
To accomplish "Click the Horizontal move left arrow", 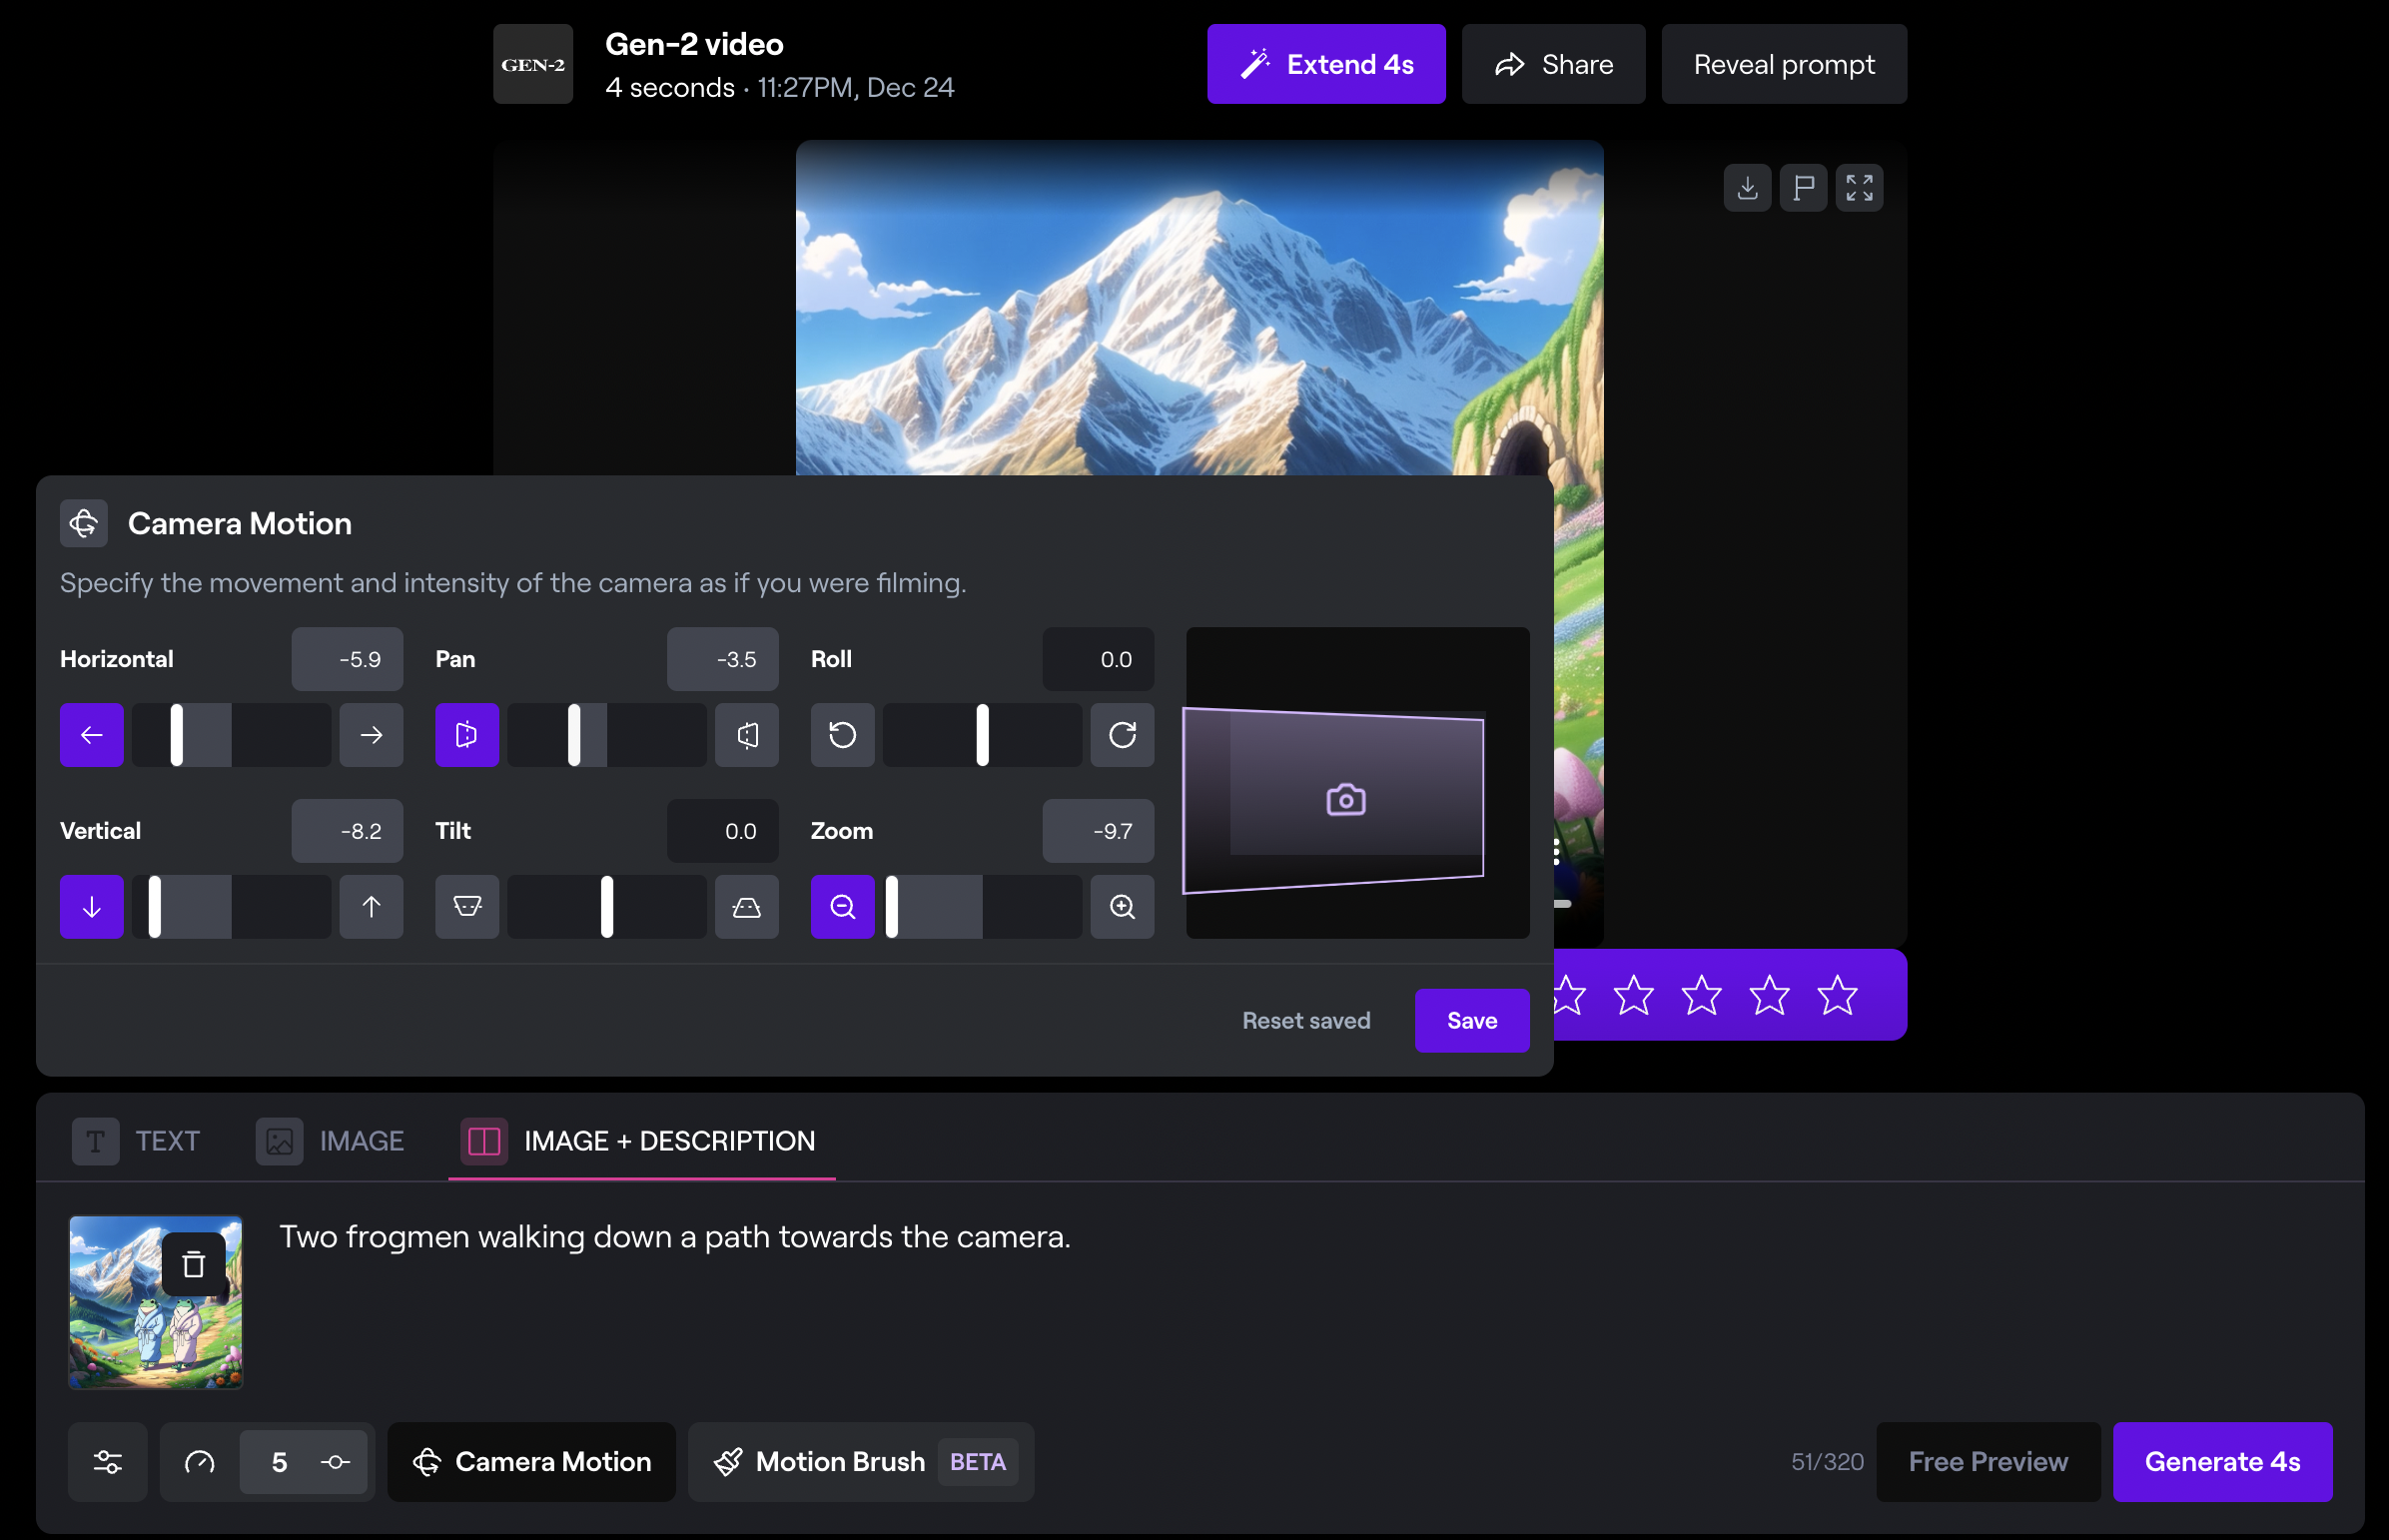I will [91, 735].
